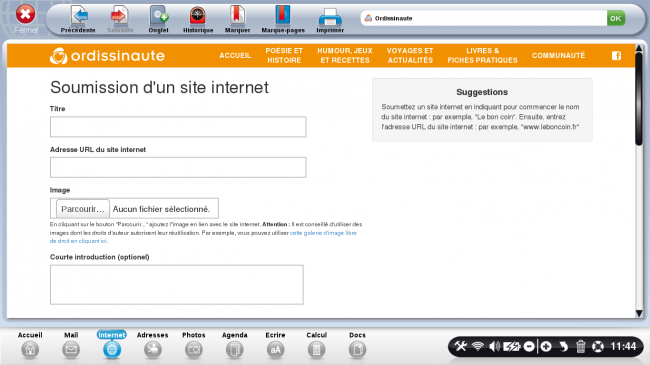The image size is (650, 365).
Task: Open the Historique browsing history
Action: click(198, 19)
